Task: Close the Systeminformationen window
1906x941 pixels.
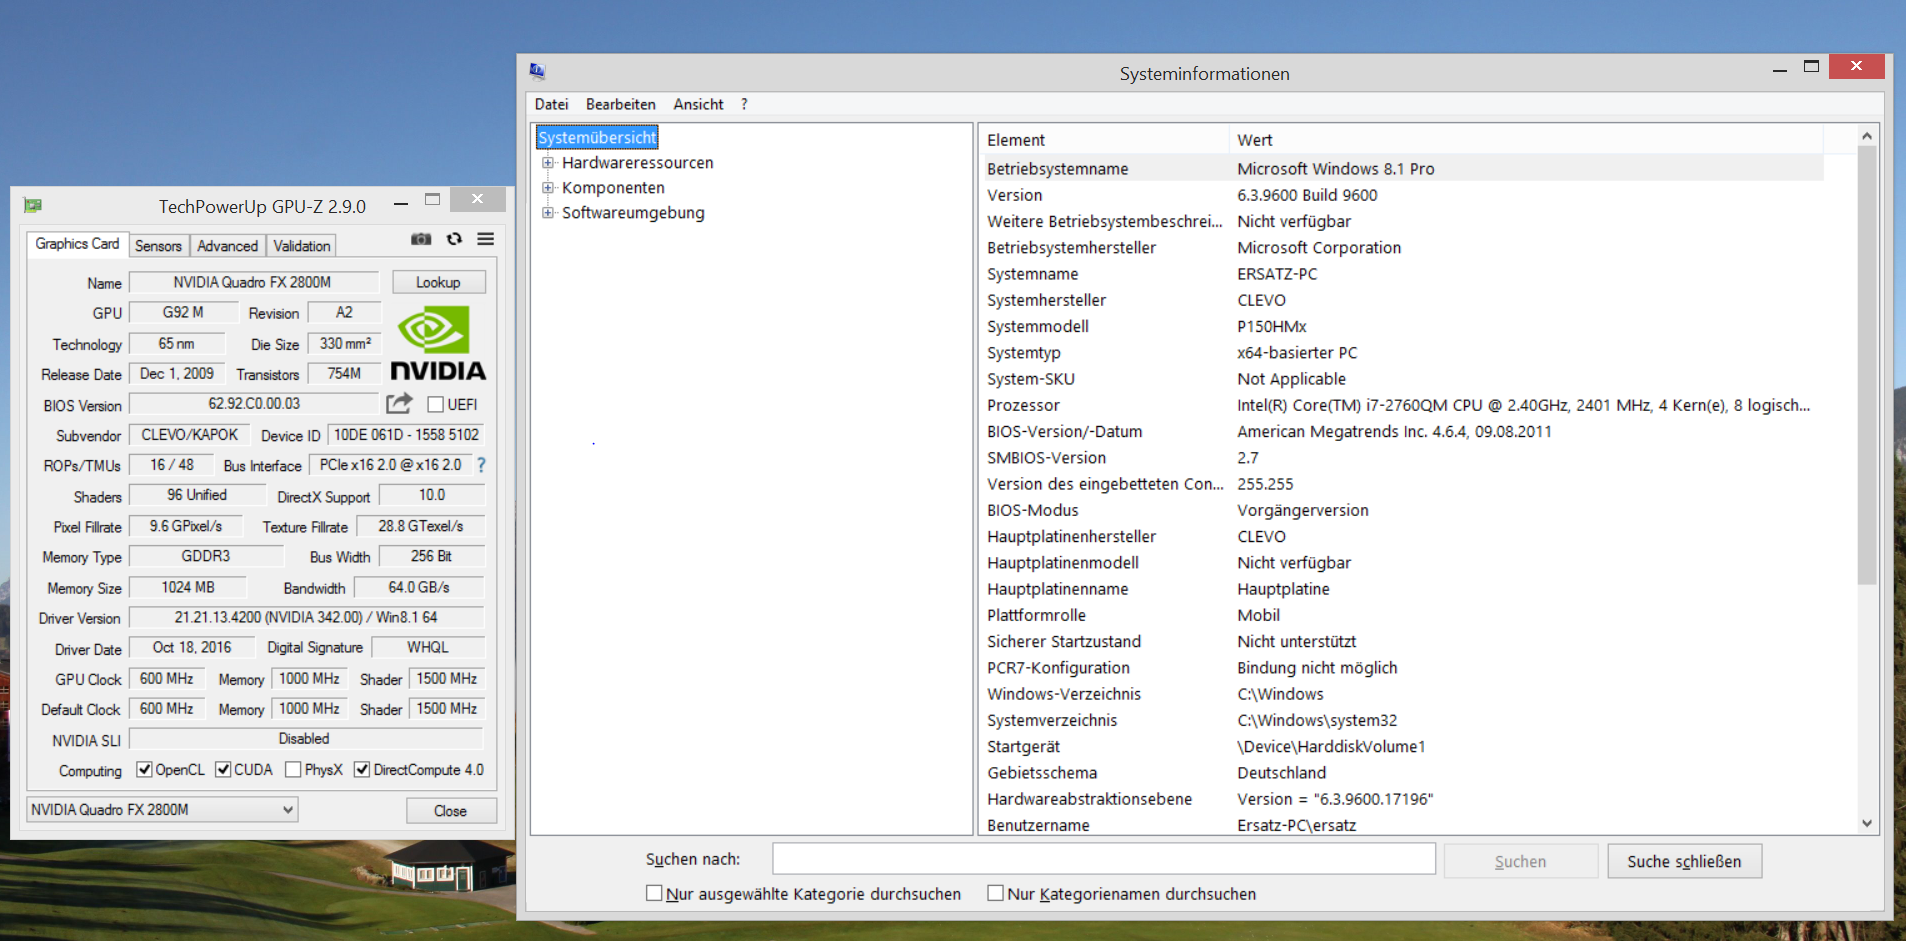Action: coord(1856,66)
